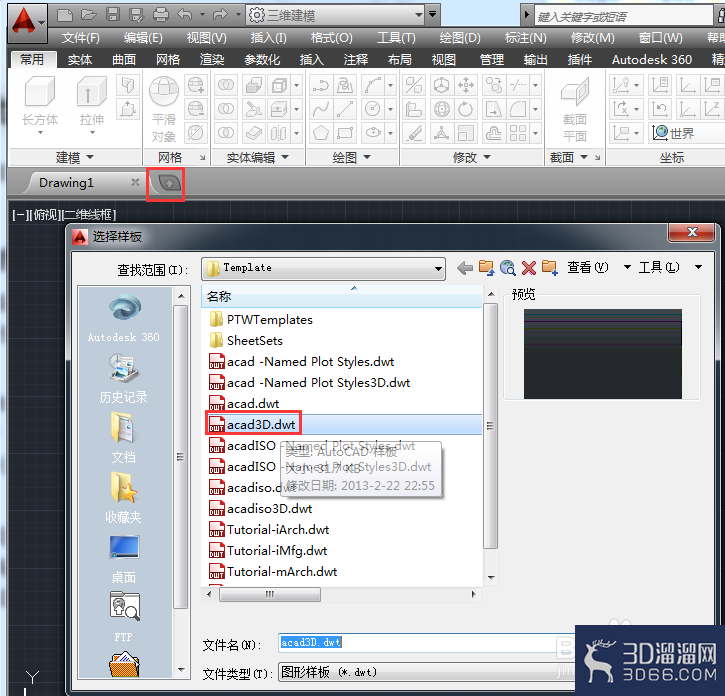Click the Print icon in quick access toolbar
Image resolution: width=725 pixels, height=696 pixels.
[161, 15]
